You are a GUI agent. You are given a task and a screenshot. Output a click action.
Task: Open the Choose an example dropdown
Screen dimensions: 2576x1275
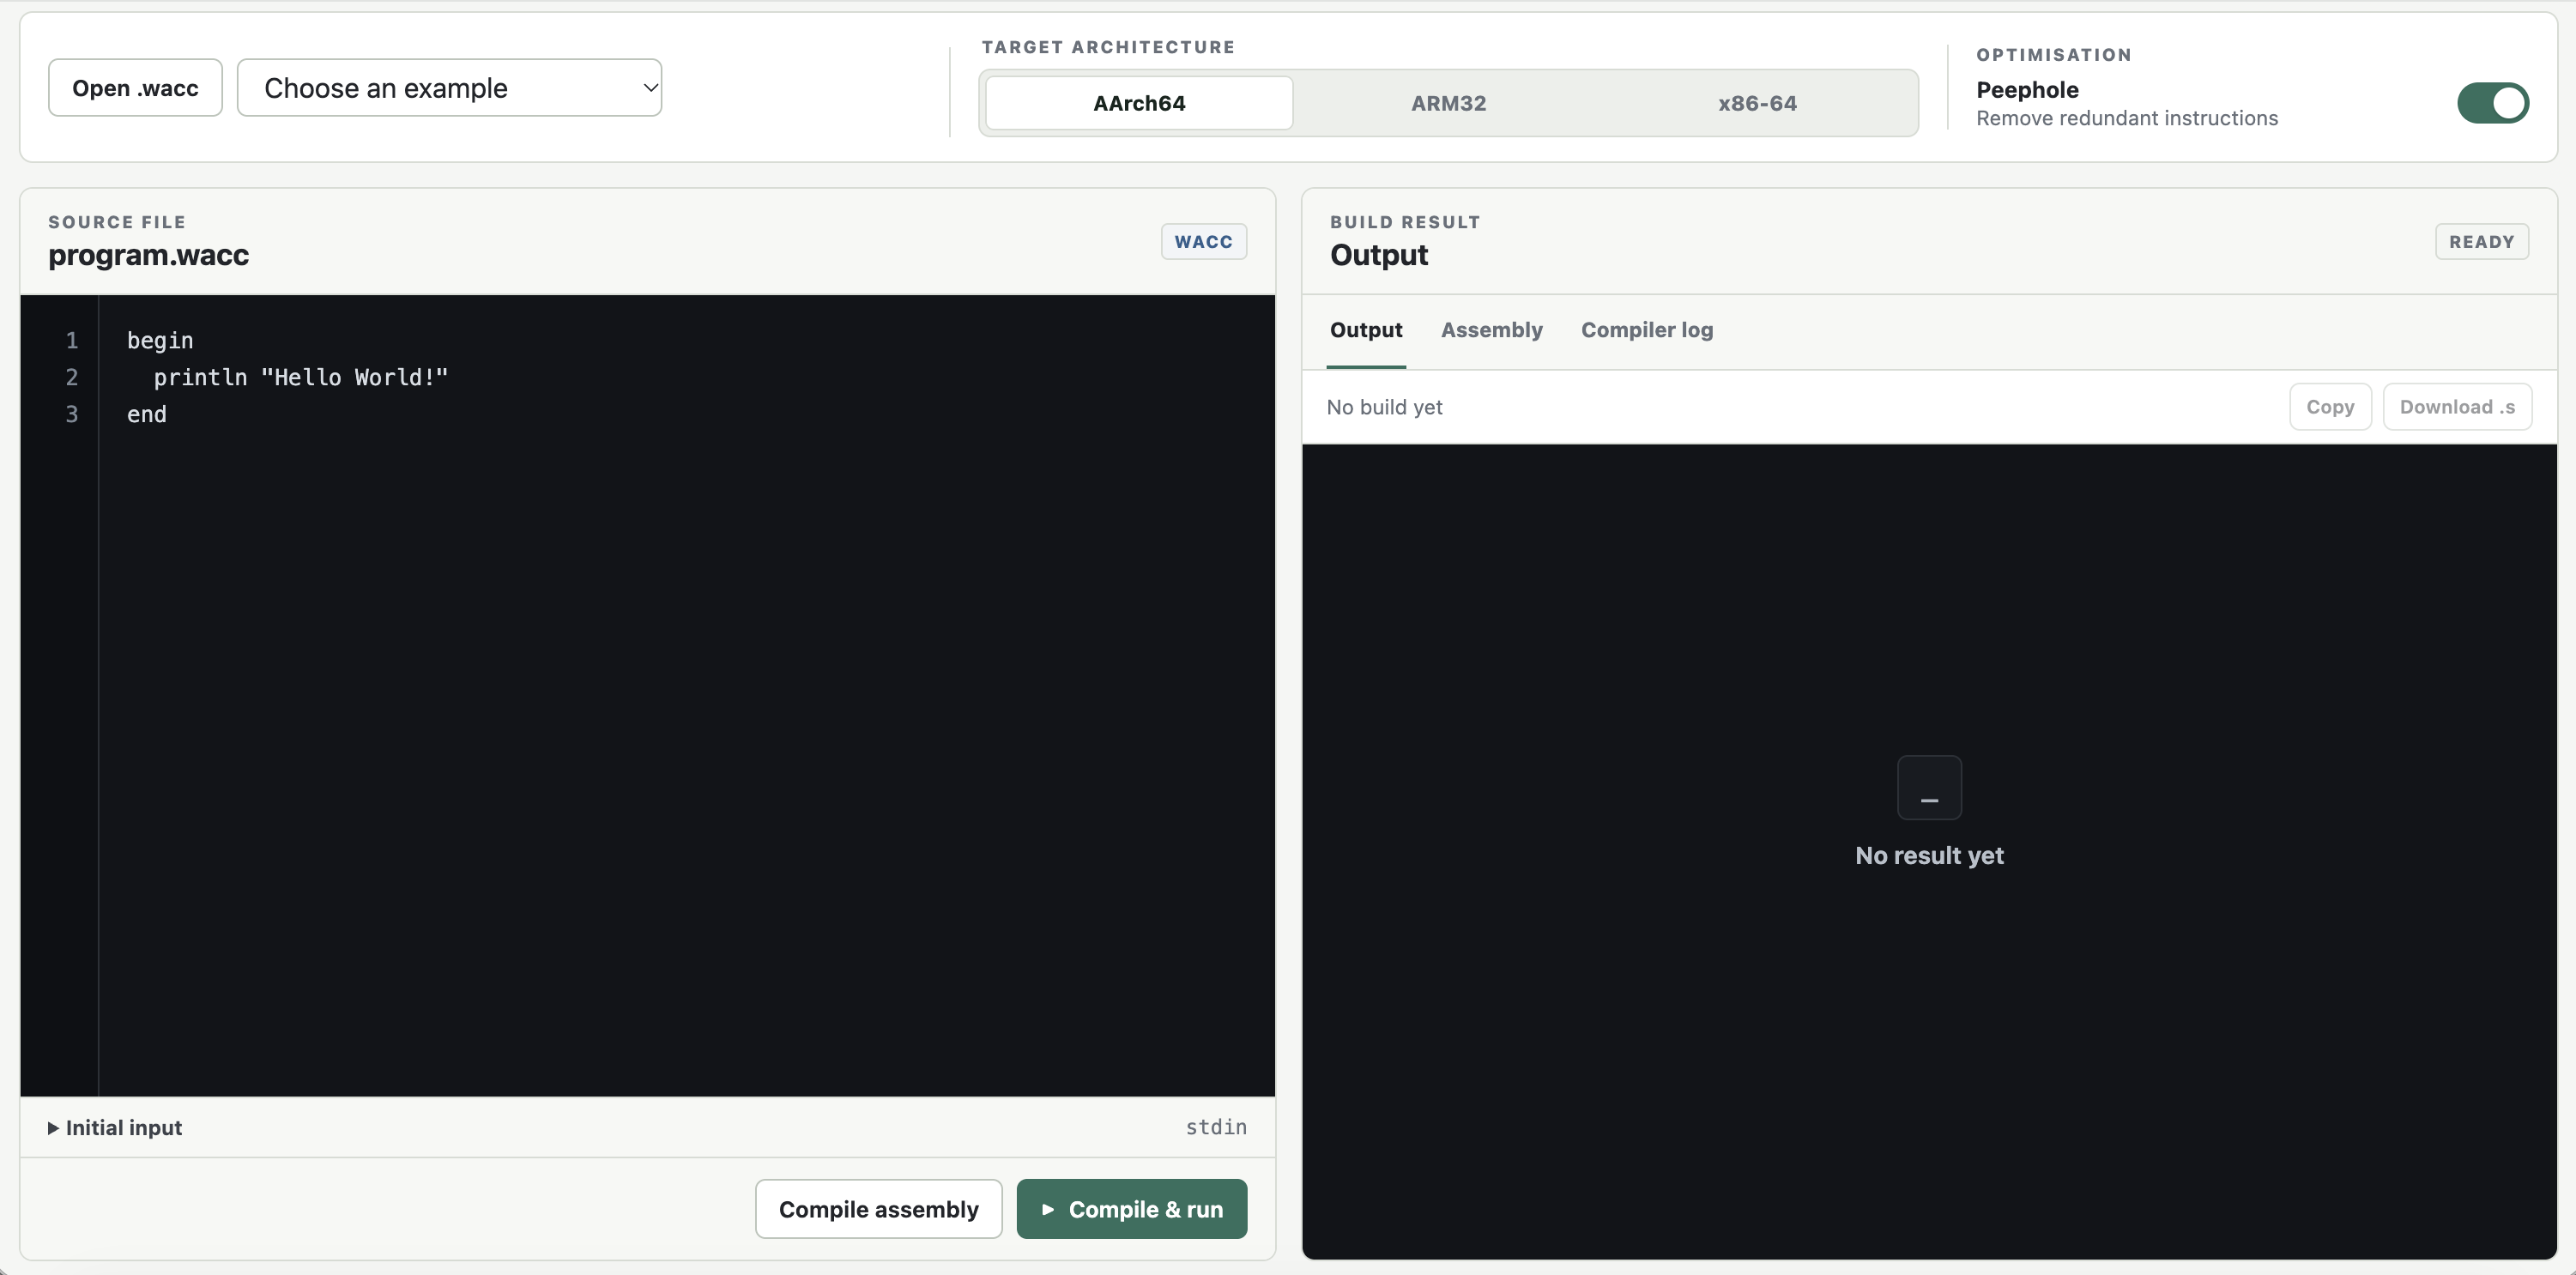click(x=449, y=88)
